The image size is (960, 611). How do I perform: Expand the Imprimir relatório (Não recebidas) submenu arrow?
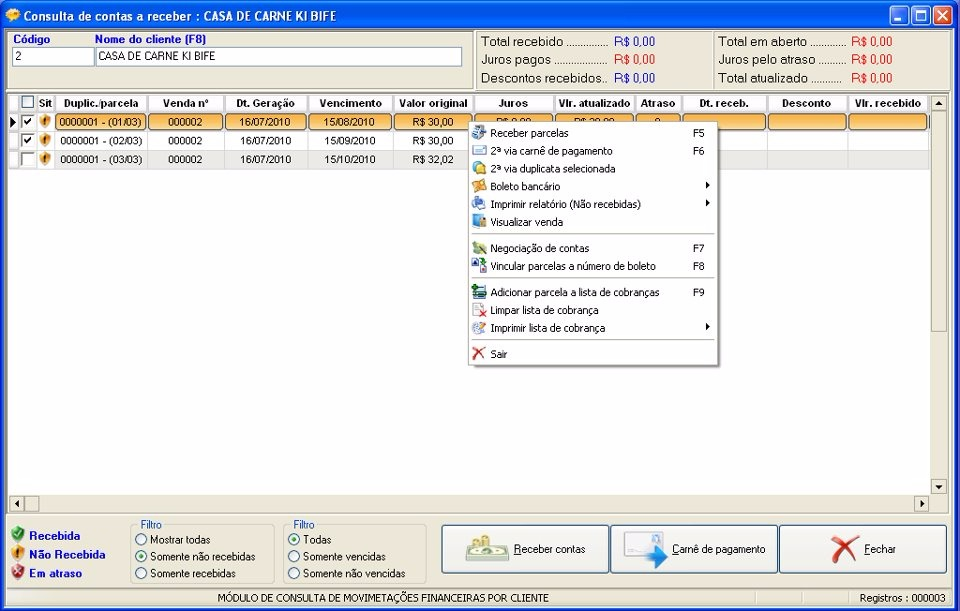[x=707, y=203]
